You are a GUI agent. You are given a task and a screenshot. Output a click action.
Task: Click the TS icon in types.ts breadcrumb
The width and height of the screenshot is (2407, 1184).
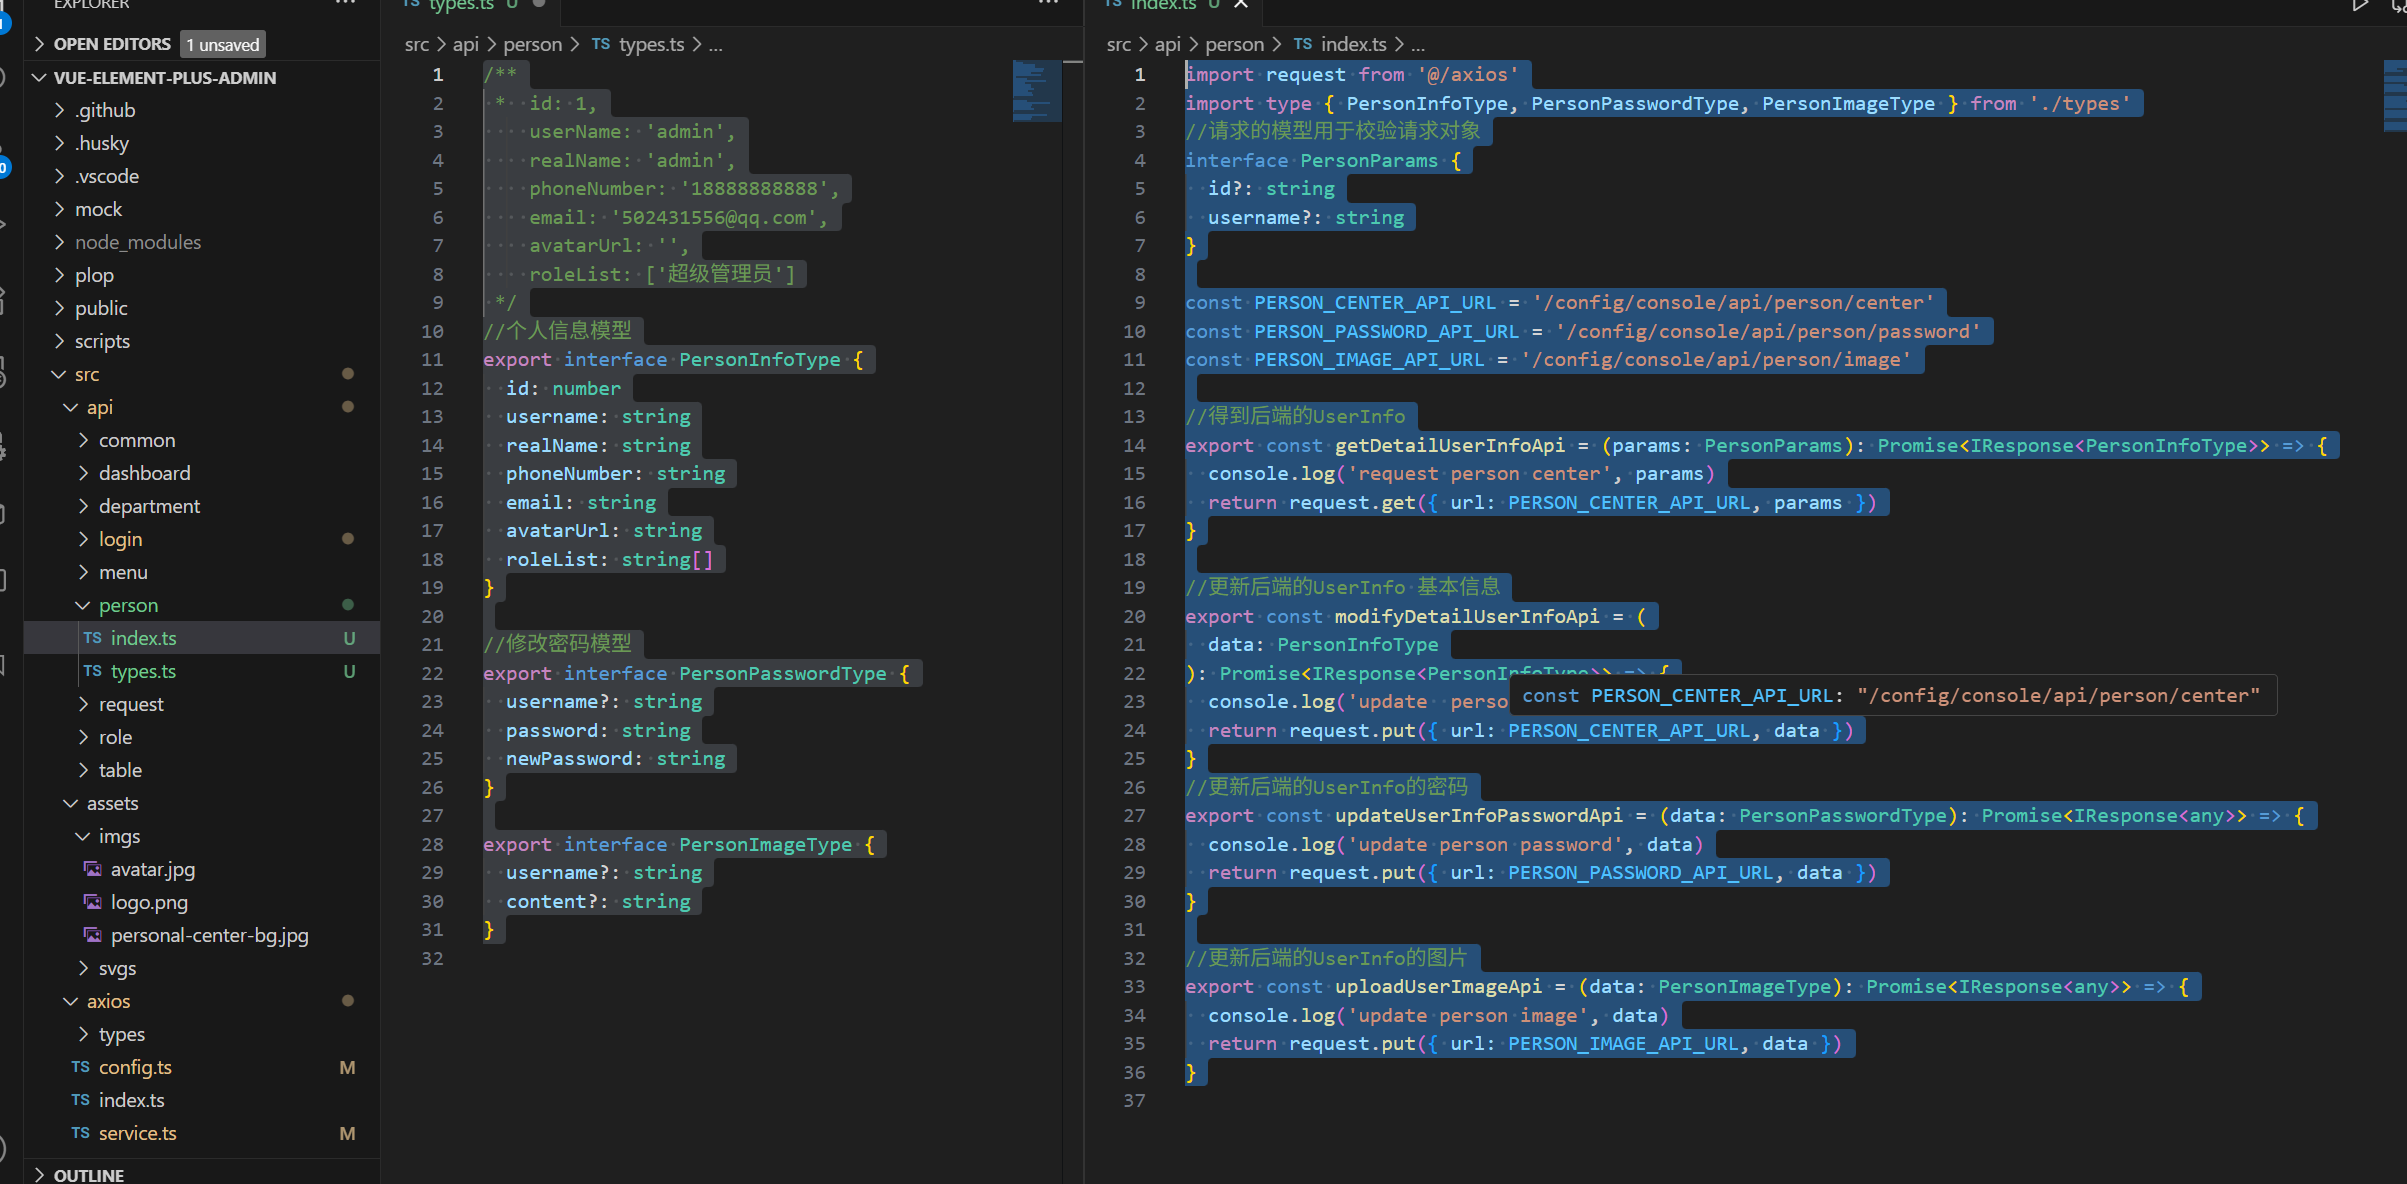coord(600,44)
